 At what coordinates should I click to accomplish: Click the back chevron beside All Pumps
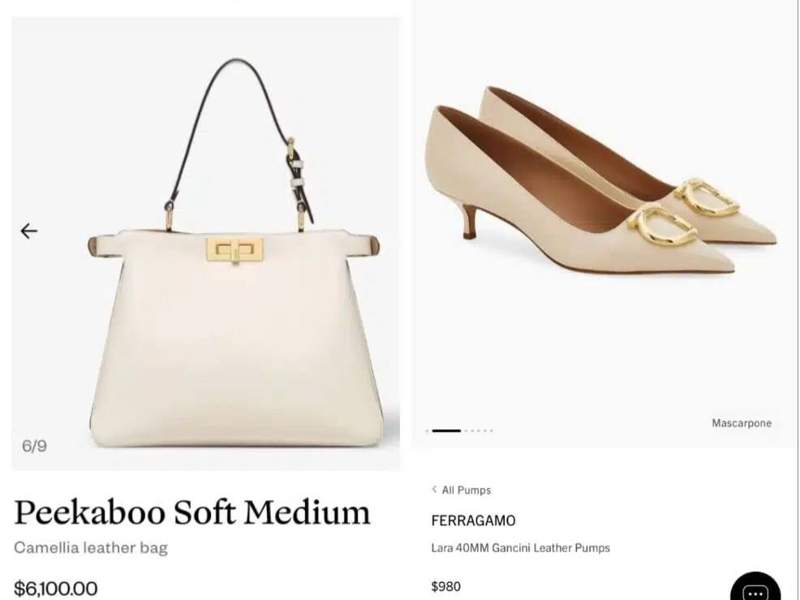click(434, 490)
